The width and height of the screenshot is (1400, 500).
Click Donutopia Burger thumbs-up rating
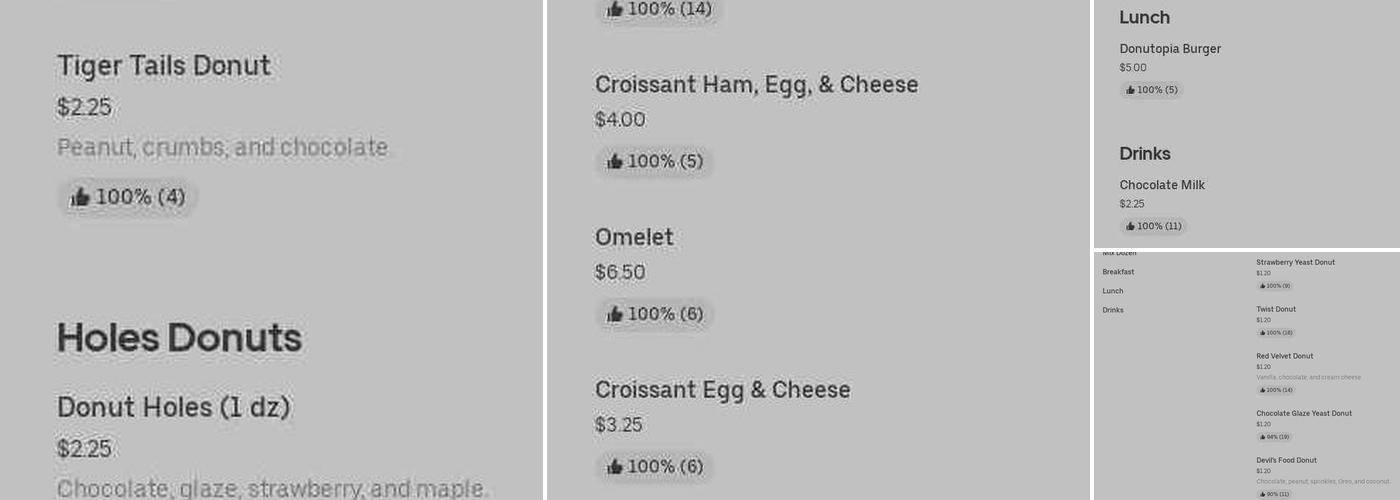coord(1152,90)
